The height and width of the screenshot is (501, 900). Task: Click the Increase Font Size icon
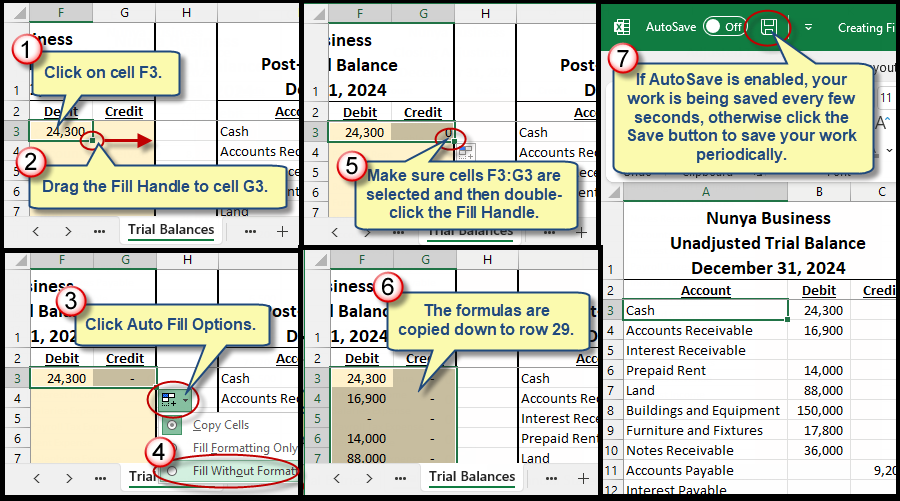(883, 122)
